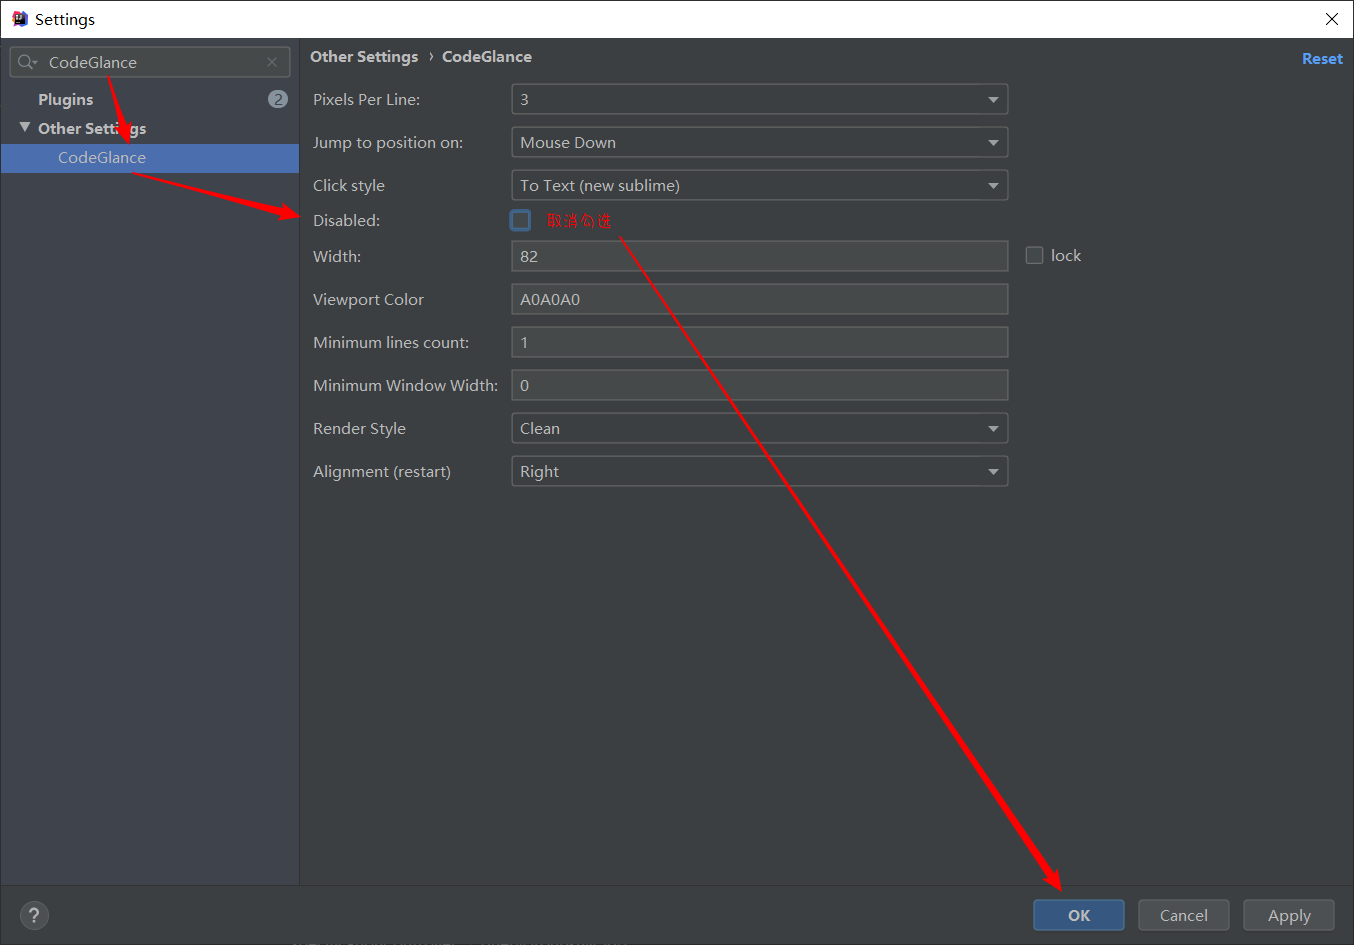Click the Jump to position on: label
Screen dimensions: 1354x945
point(388,142)
